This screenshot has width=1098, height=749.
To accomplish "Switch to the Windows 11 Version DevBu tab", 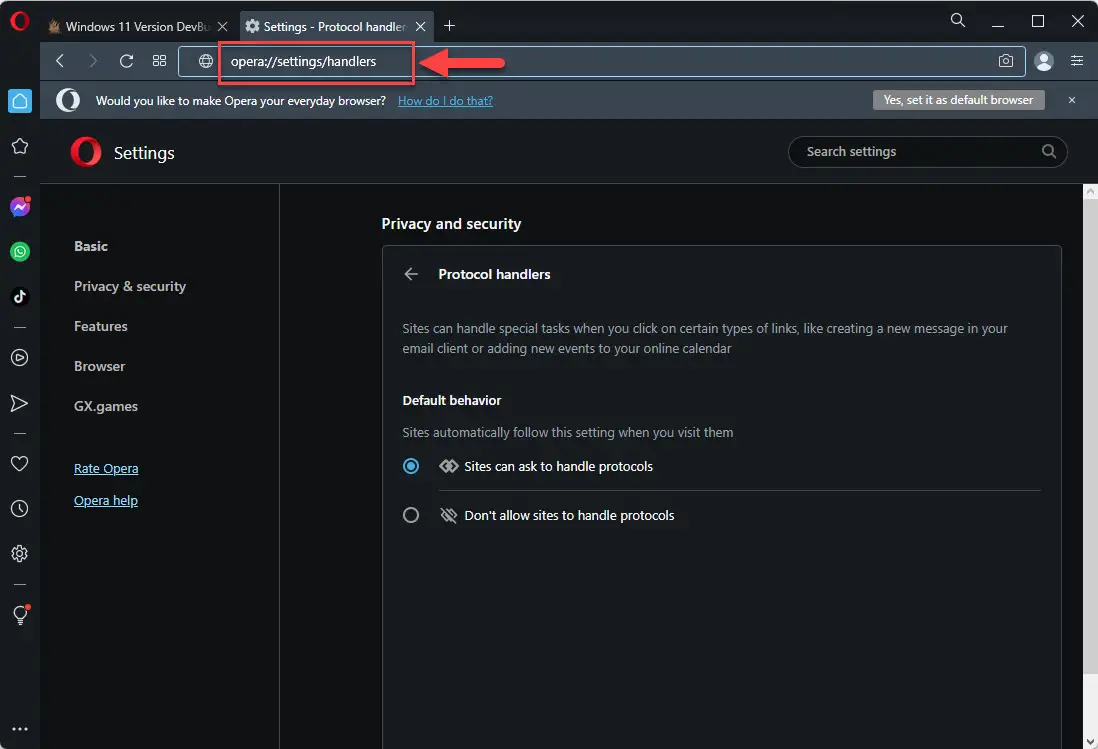I will tap(137, 26).
